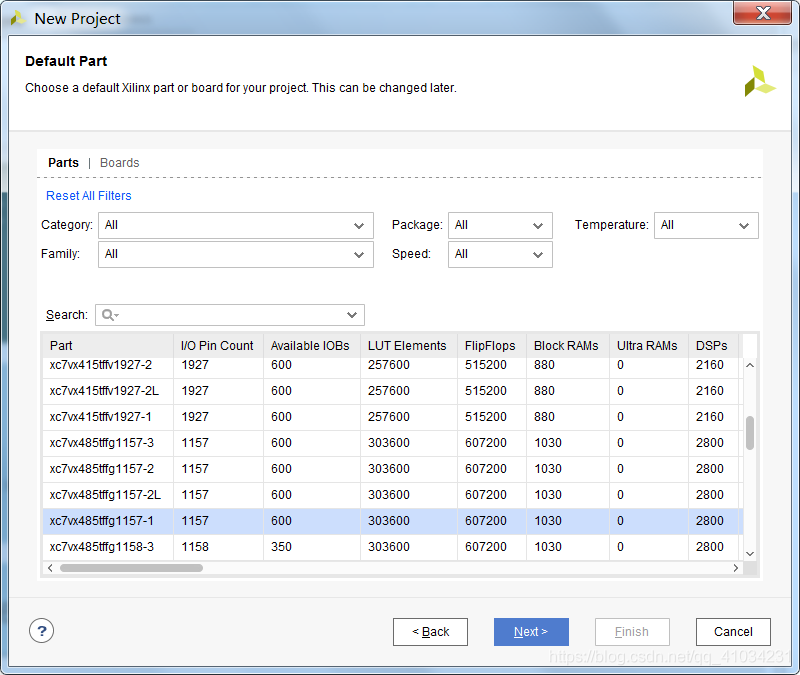Switch to the Boards tab
This screenshot has width=800, height=675.
119,163
